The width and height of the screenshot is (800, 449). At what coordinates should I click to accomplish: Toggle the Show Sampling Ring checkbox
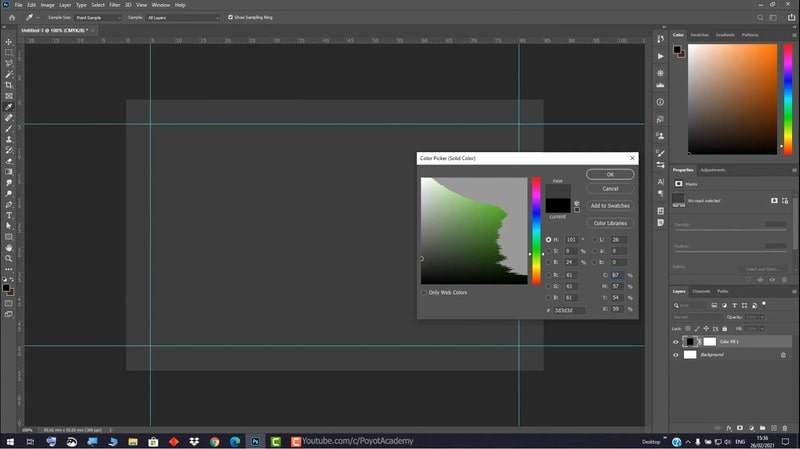click(x=230, y=17)
